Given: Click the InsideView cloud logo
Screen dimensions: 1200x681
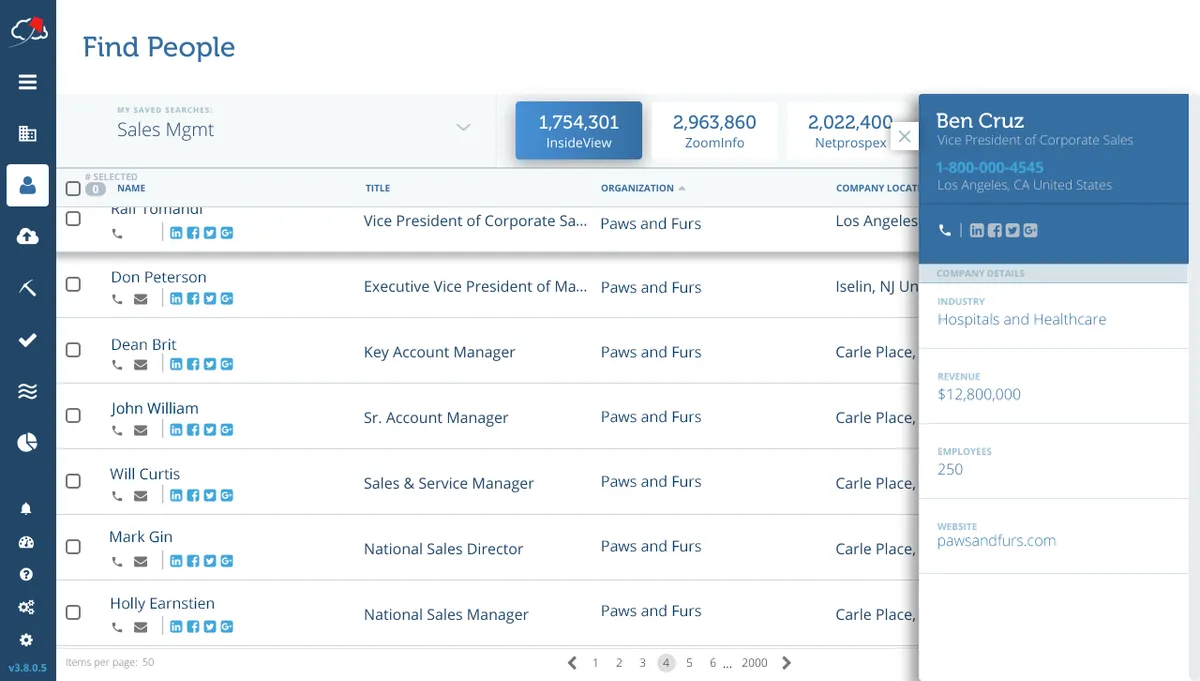Looking at the screenshot, I should (x=28, y=31).
